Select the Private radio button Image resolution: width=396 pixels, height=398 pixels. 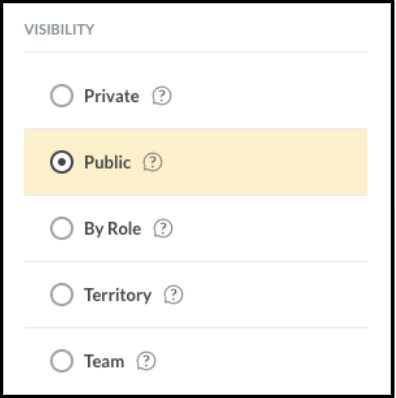click(x=62, y=96)
